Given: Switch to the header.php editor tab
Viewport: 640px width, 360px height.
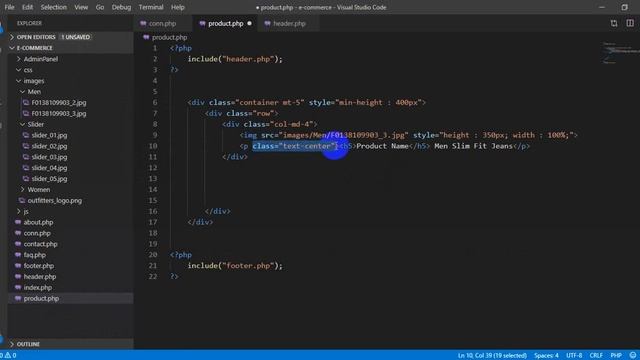Looking at the screenshot, I should 289,24.
